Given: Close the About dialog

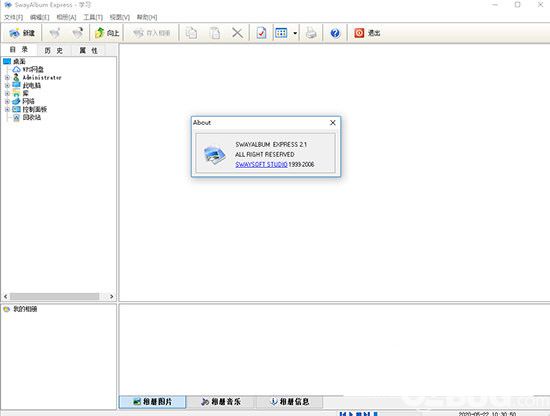Looking at the screenshot, I should click(x=333, y=122).
